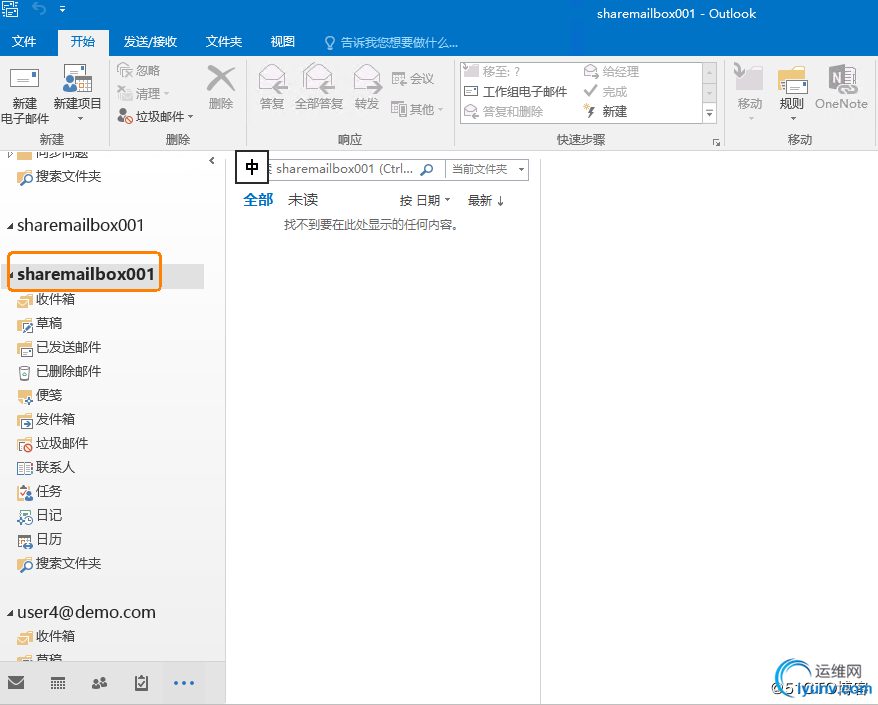Viewport: 878px width, 705px height.
Task: Show All (全部) messages filter
Action: click(x=258, y=200)
